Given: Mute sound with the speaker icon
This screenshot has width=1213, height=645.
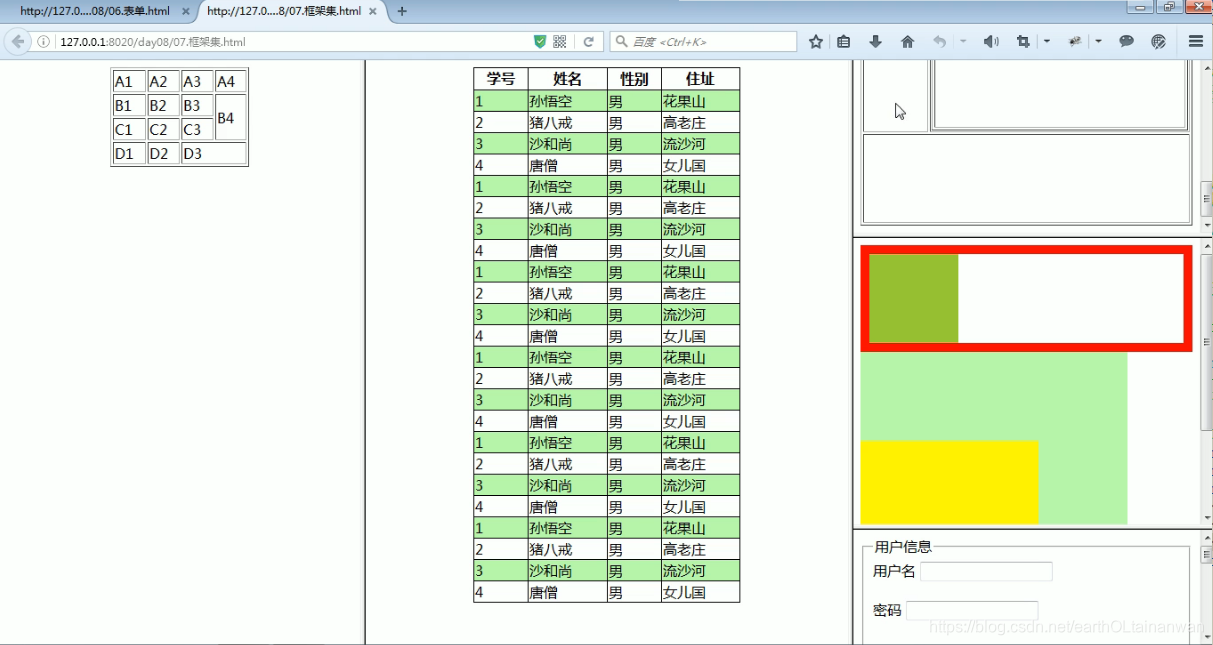Looking at the screenshot, I should click(x=991, y=41).
